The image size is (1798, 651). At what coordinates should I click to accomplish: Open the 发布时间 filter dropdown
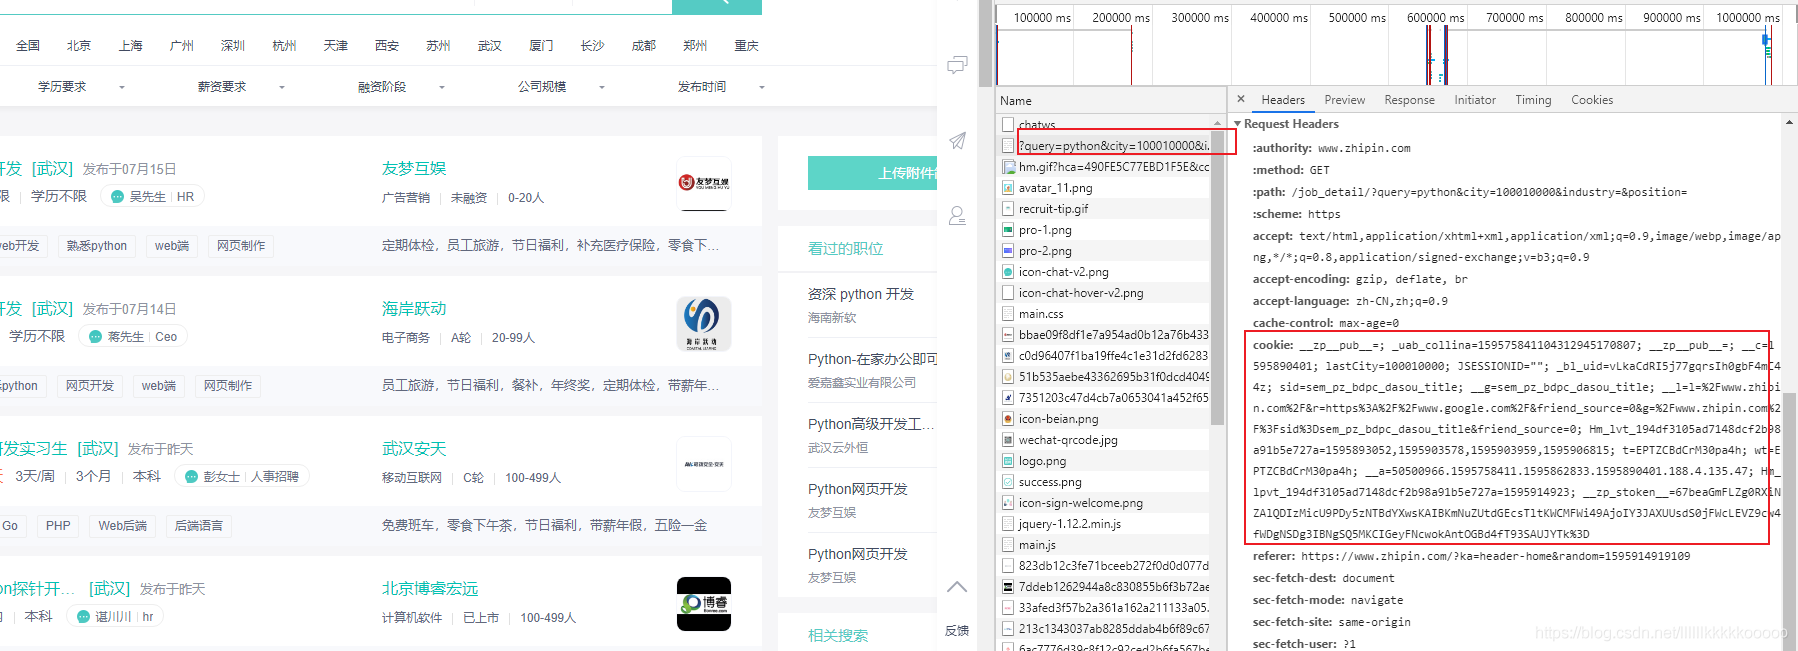(721, 87)
